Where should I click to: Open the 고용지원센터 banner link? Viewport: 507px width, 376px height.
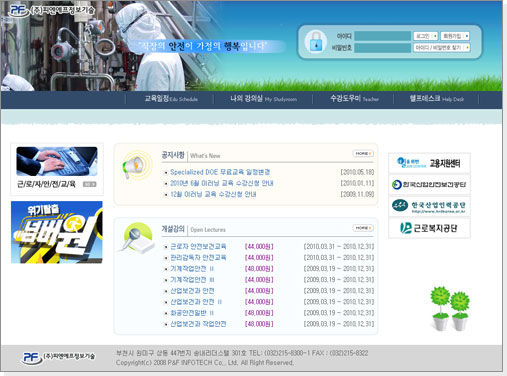pos(429,163)
